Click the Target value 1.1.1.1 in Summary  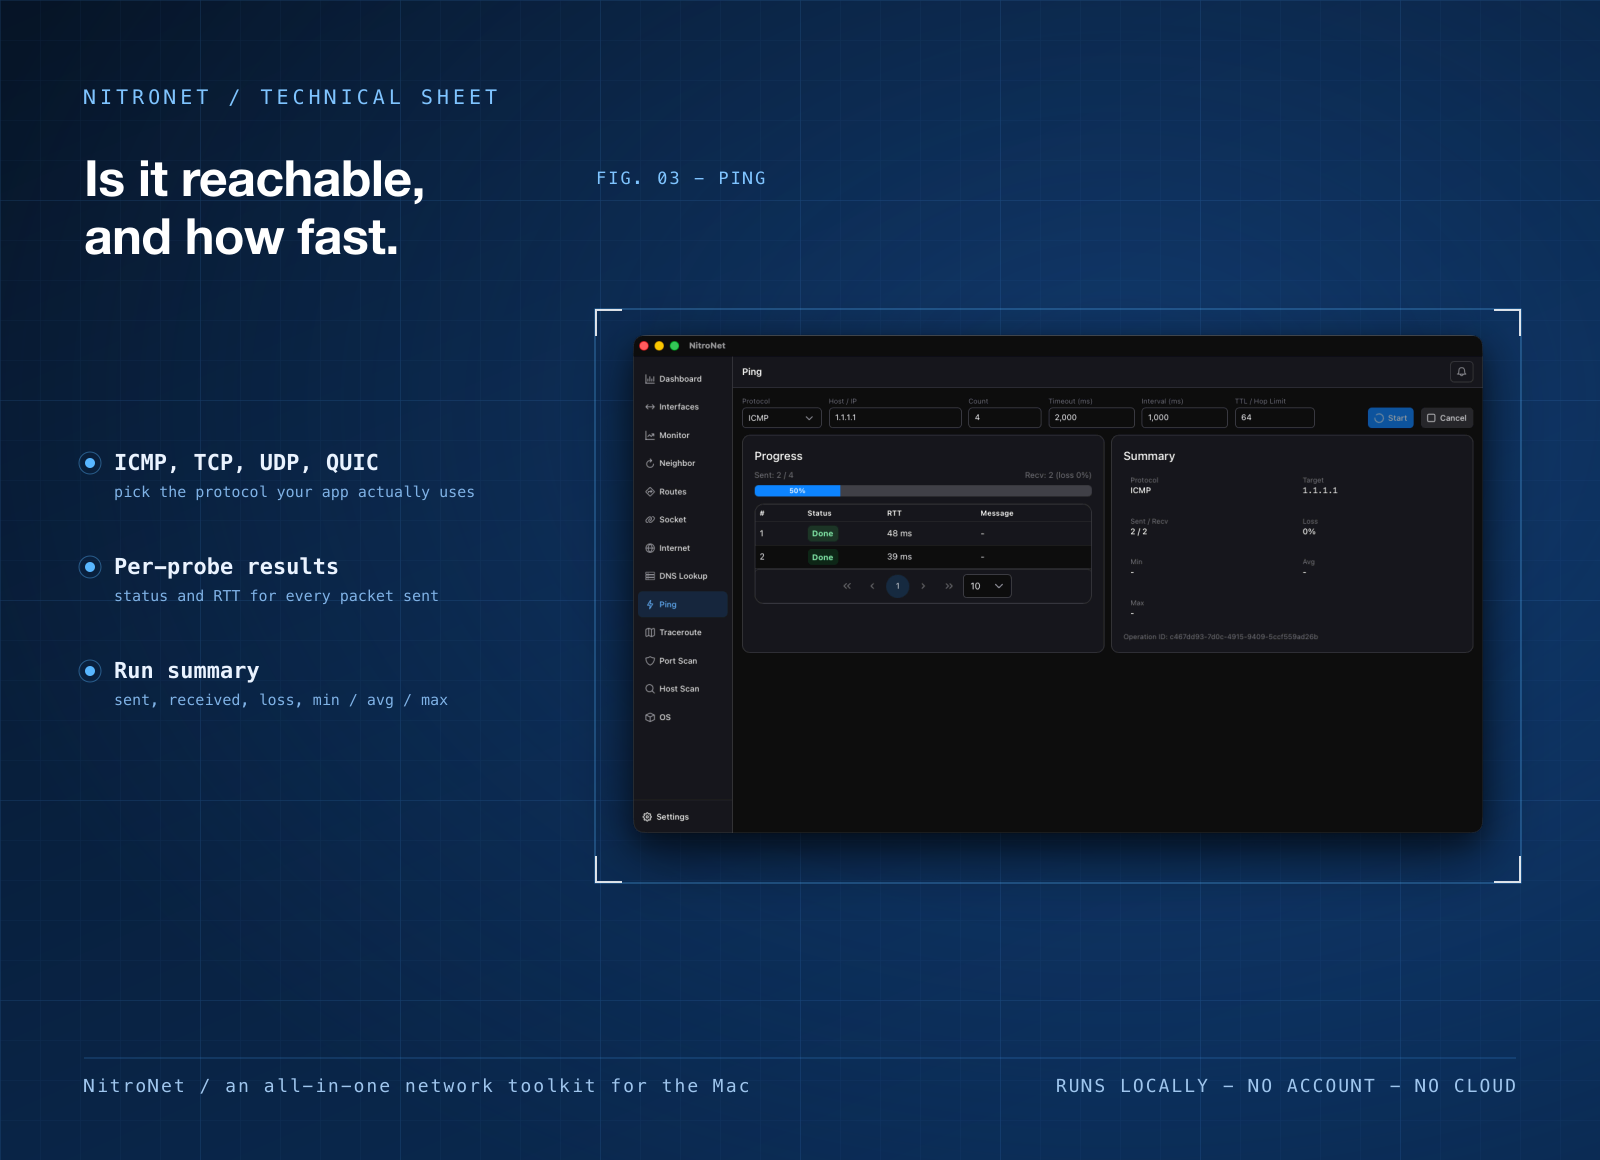[1319, 491]
